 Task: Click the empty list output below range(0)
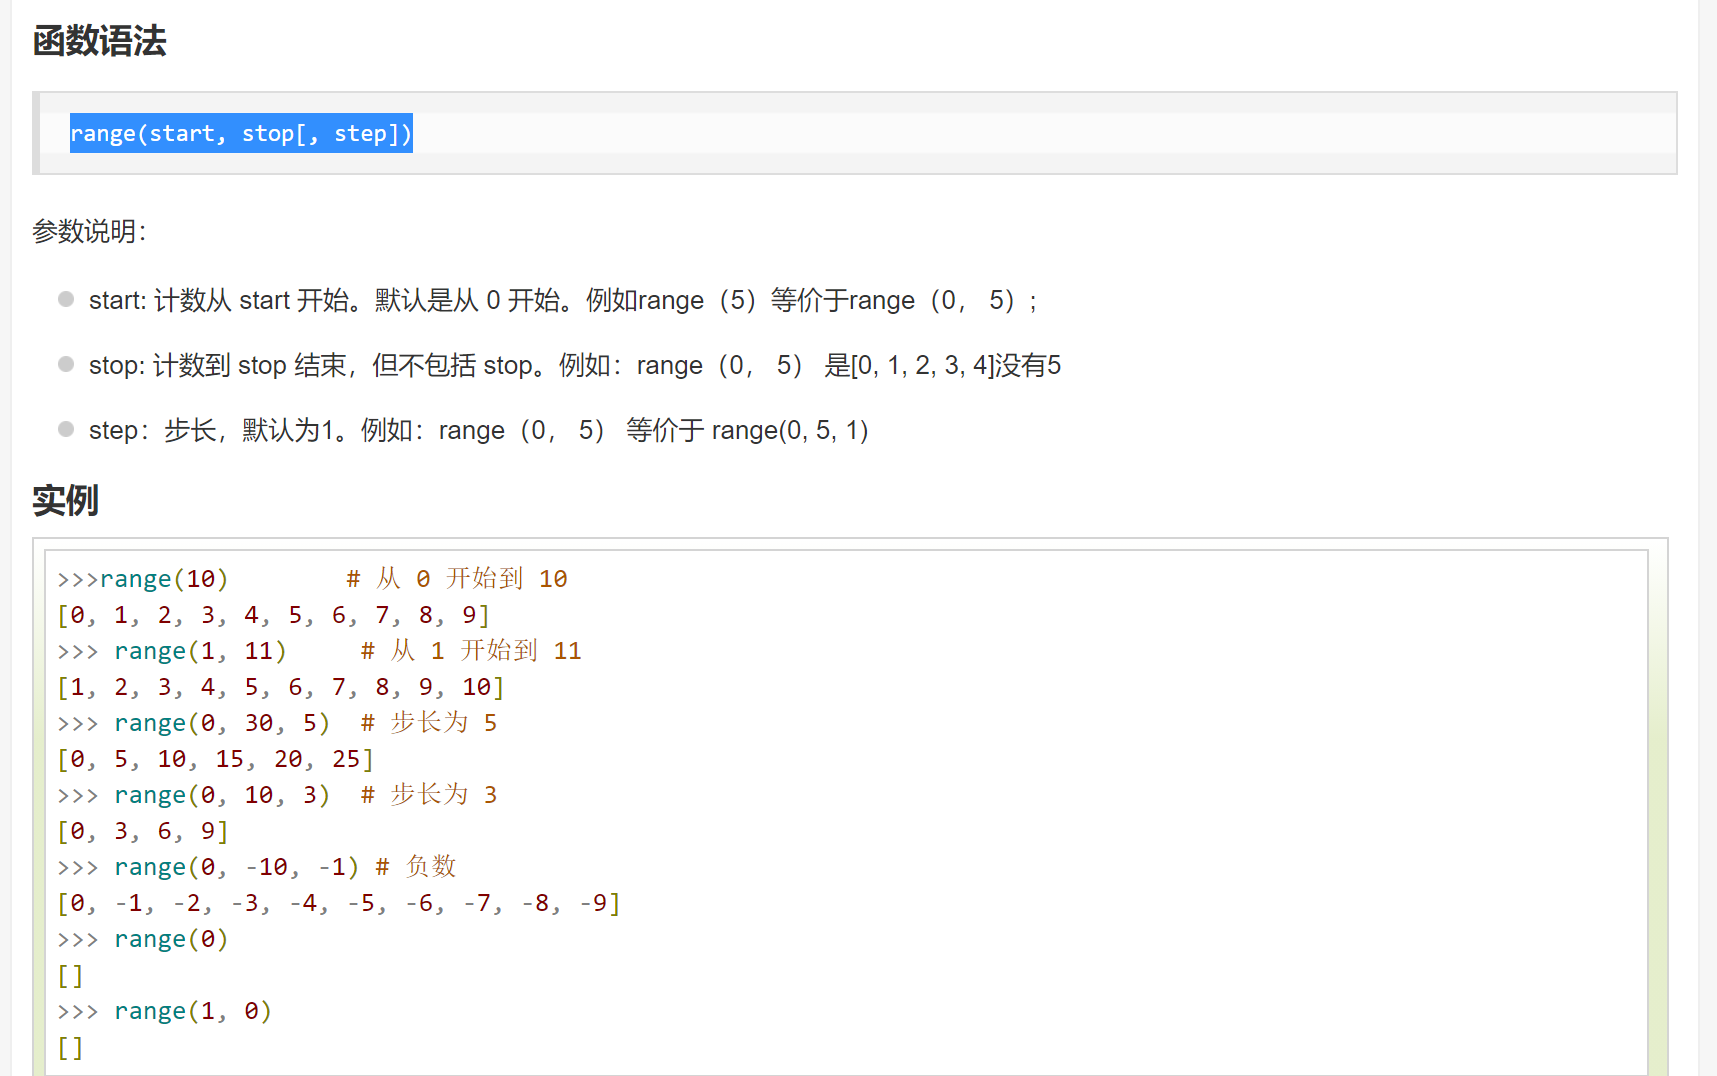click(70, 975)
